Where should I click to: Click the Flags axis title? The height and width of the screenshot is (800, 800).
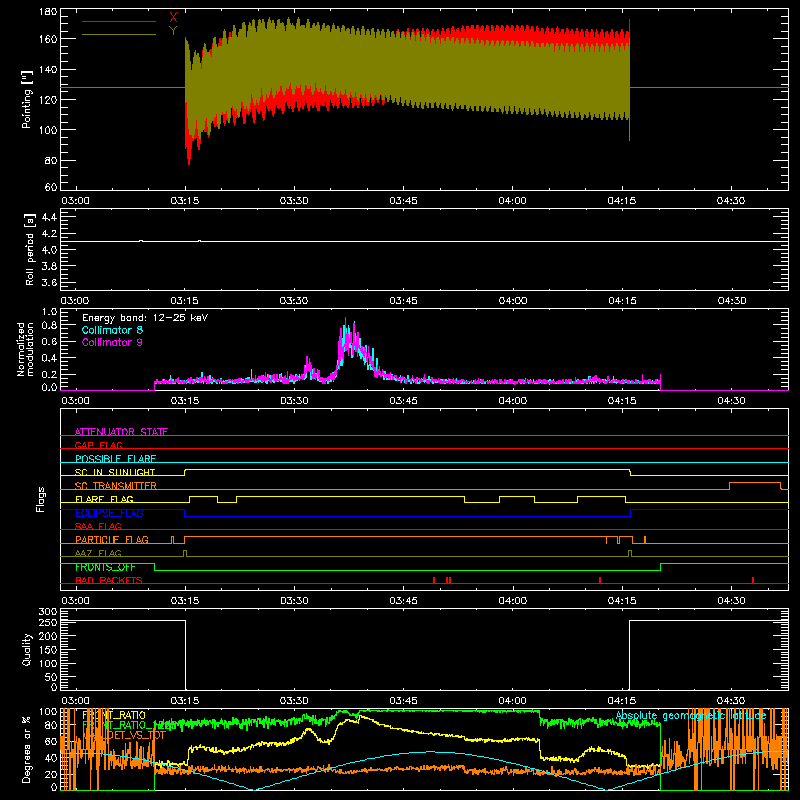[x=40, y=499]
